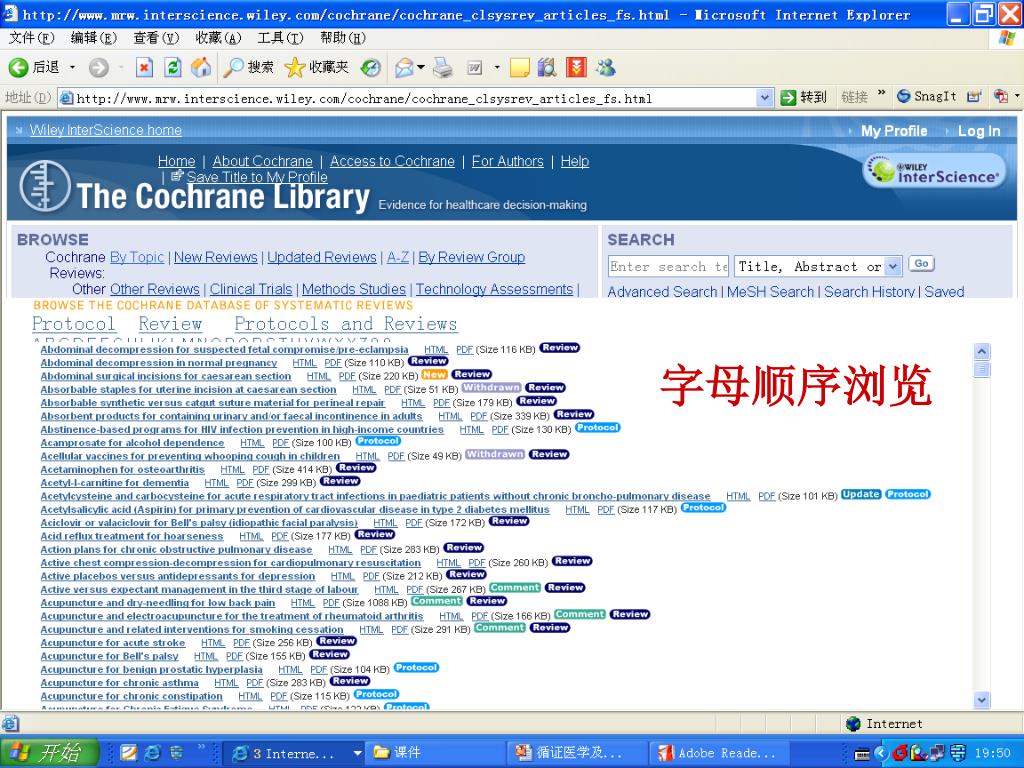Expand the Links (链接) toolbar chevron

coord(882,93)
